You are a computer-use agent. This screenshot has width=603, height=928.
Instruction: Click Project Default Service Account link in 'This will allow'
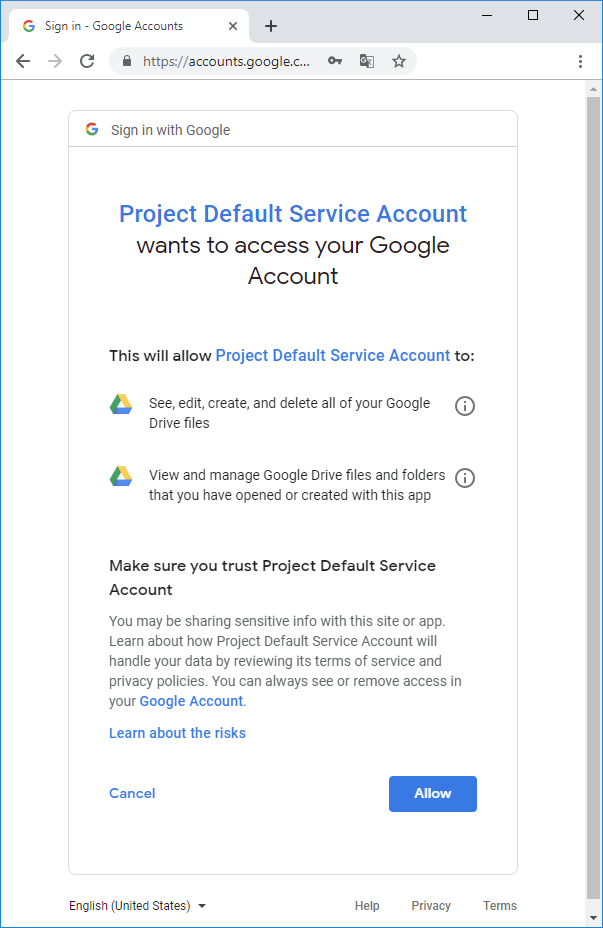[x=333, y=355]
